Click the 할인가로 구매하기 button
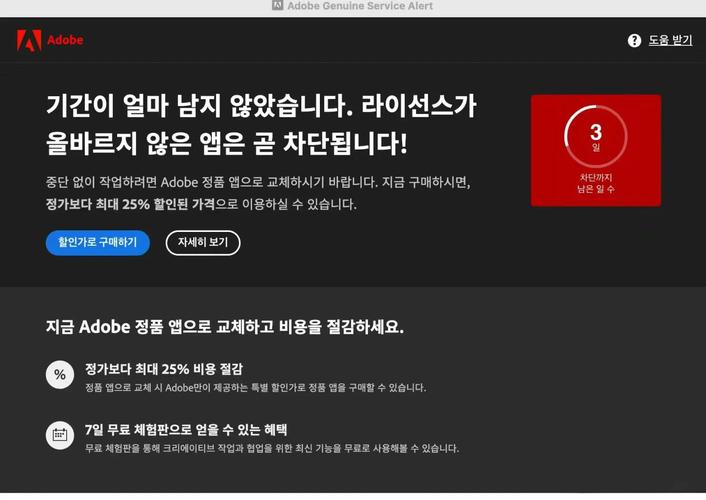706x500 pixels. click(x=98, y=243)
